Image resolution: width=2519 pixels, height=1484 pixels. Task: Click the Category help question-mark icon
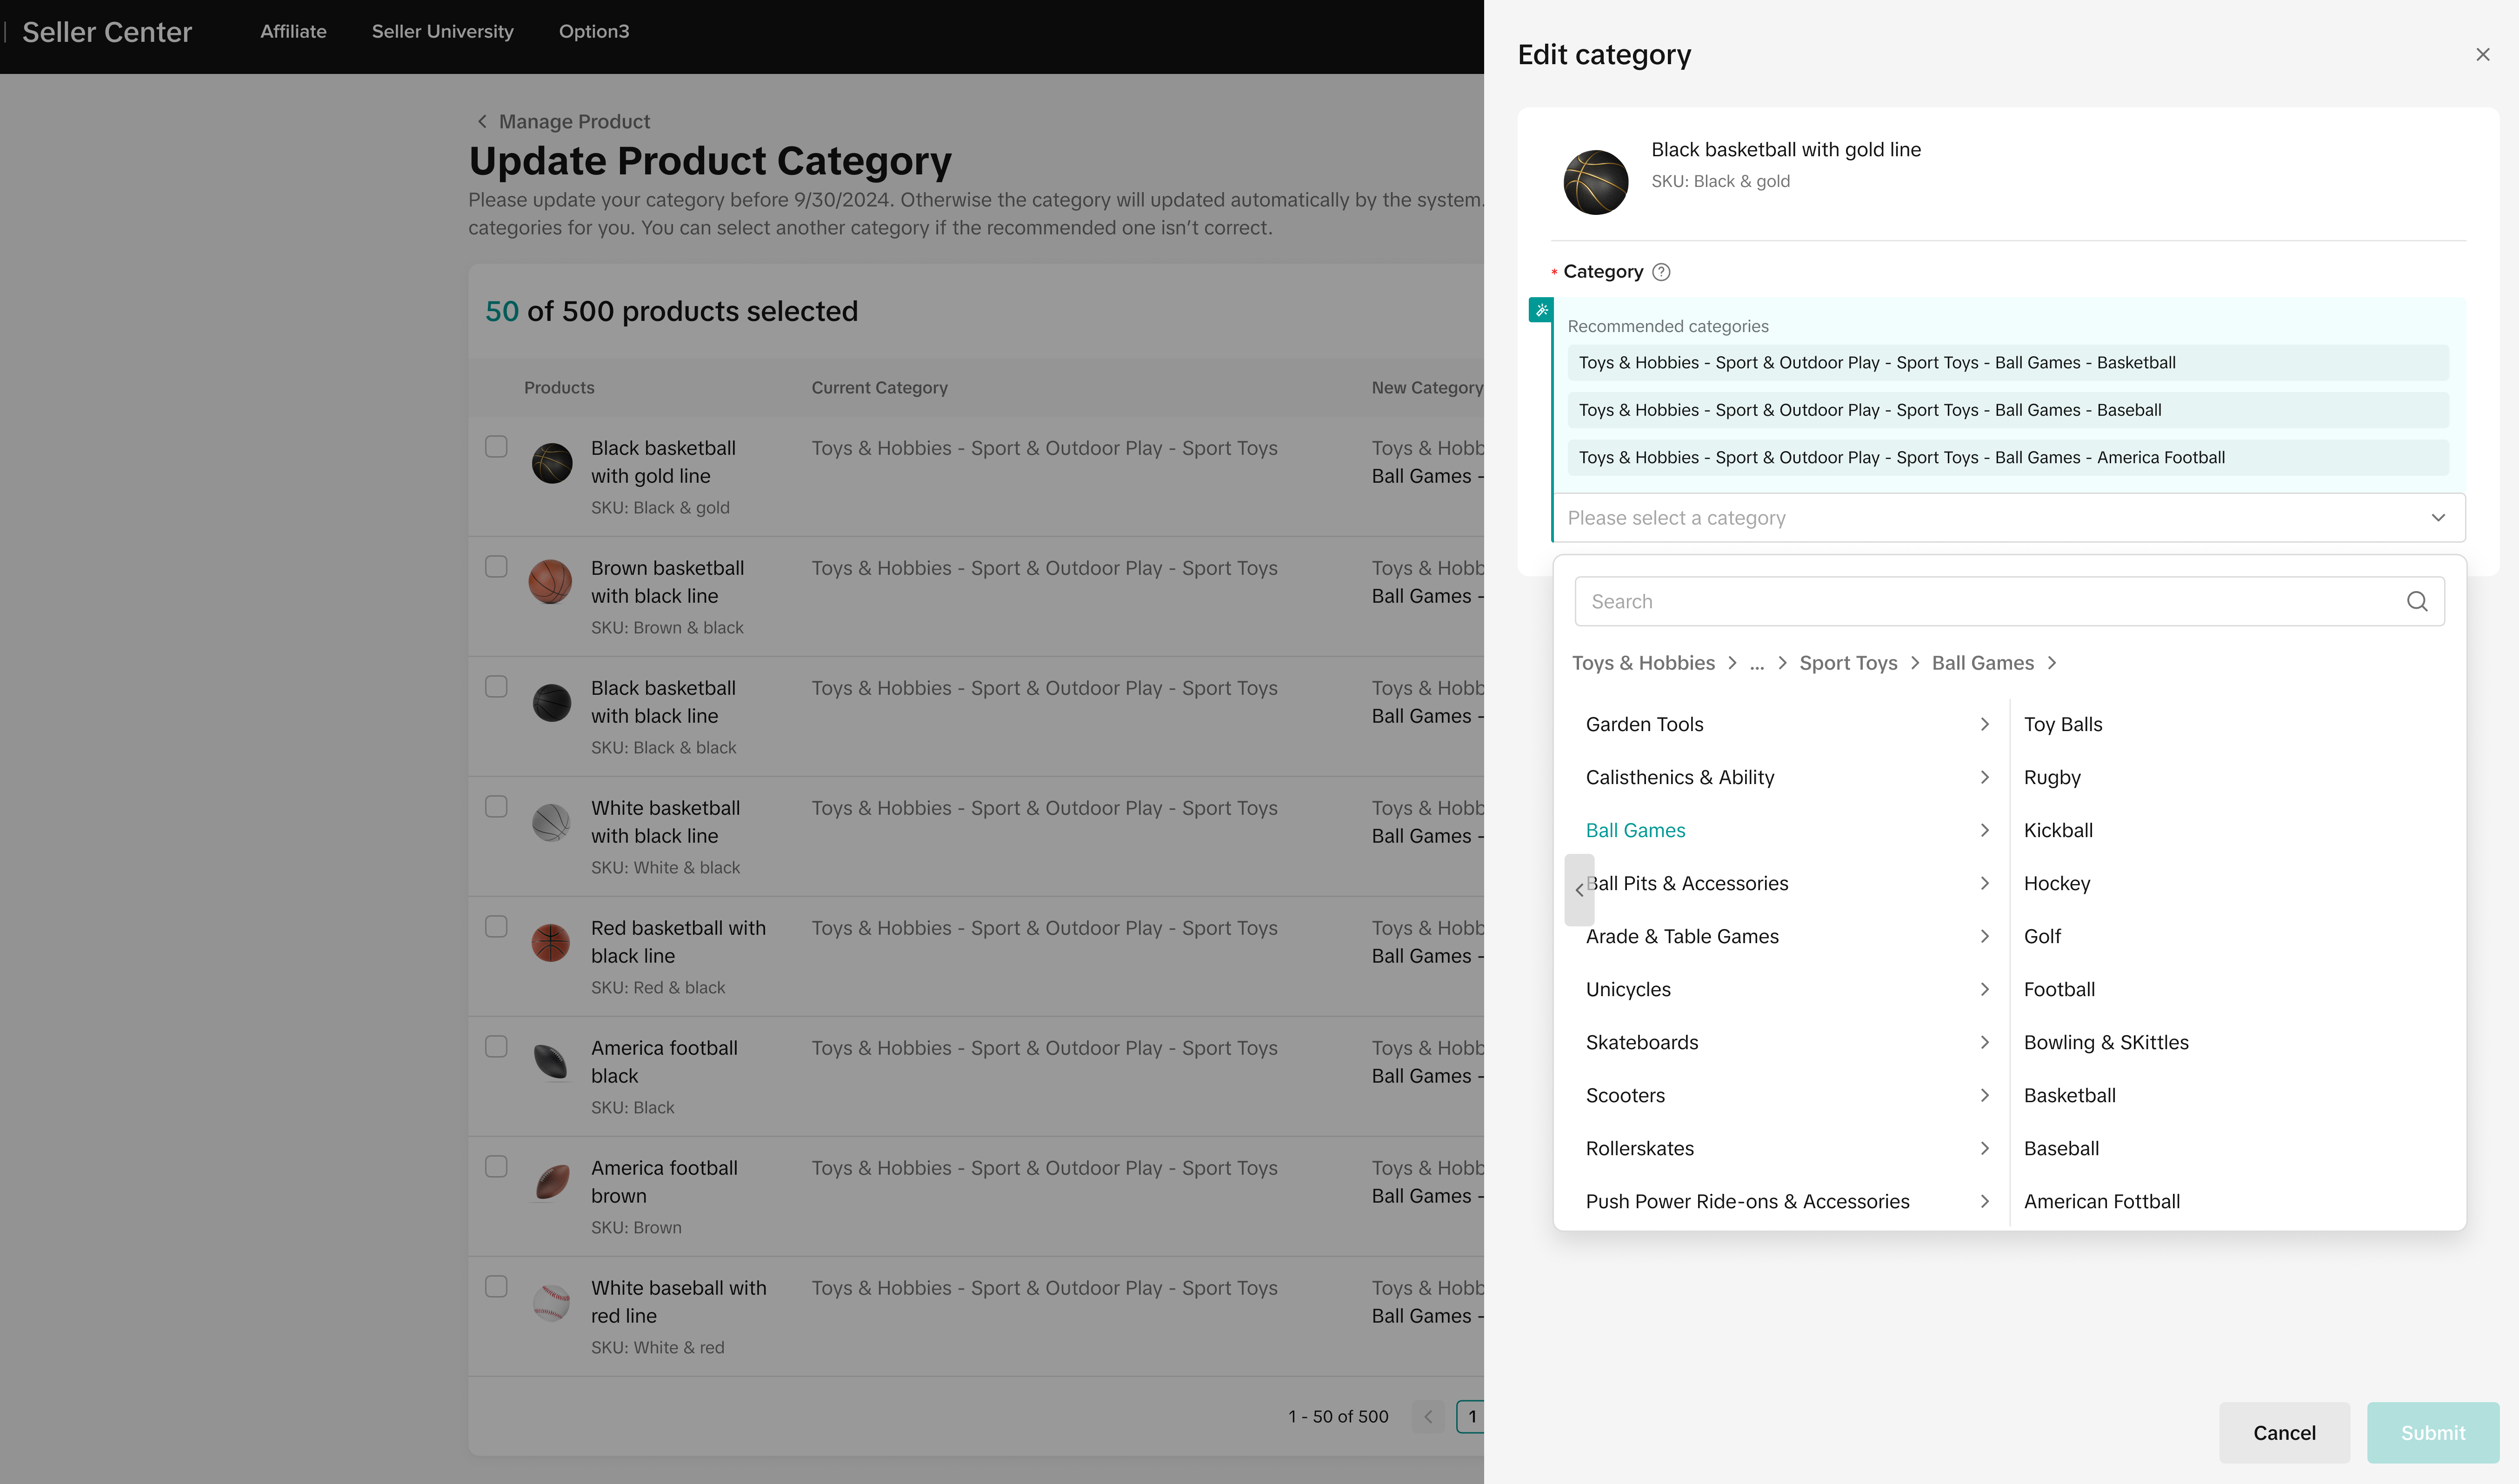[1661, 272]
